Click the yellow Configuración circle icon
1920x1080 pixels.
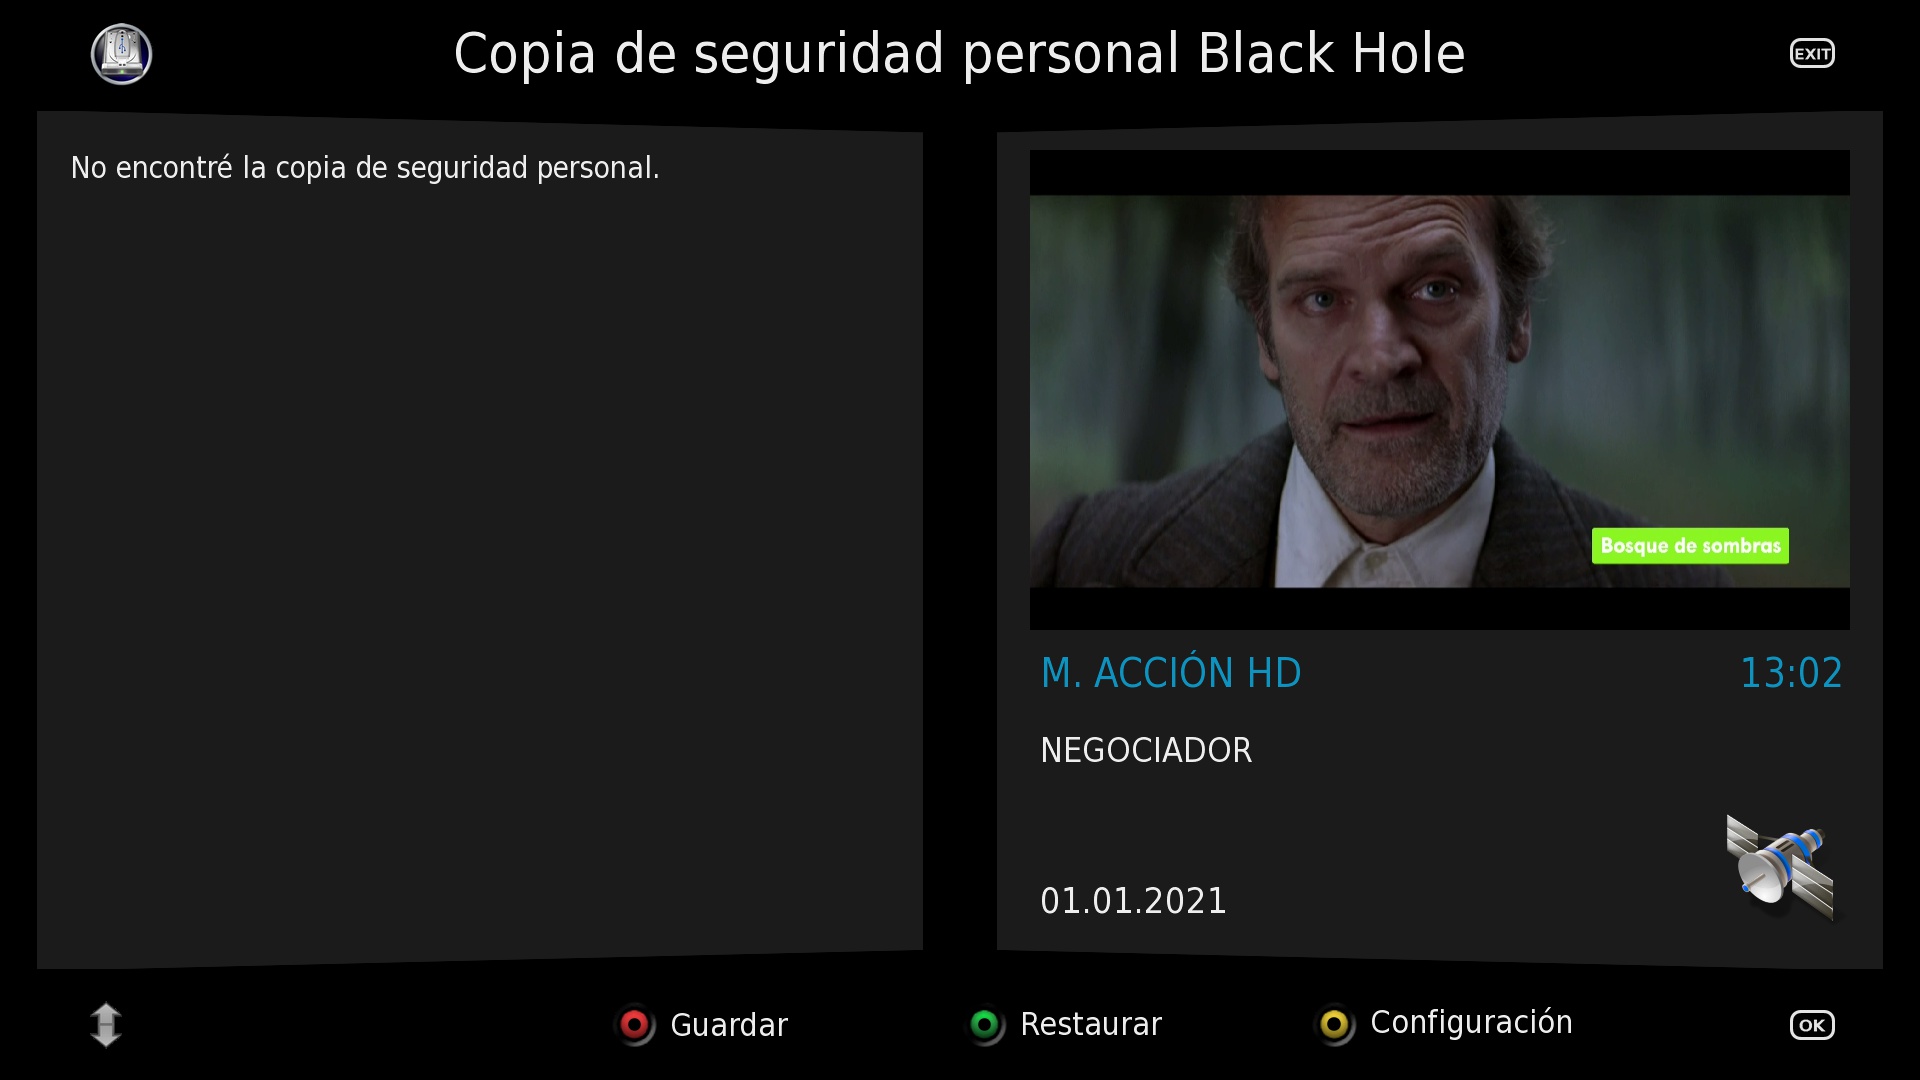(1335, 1025)
